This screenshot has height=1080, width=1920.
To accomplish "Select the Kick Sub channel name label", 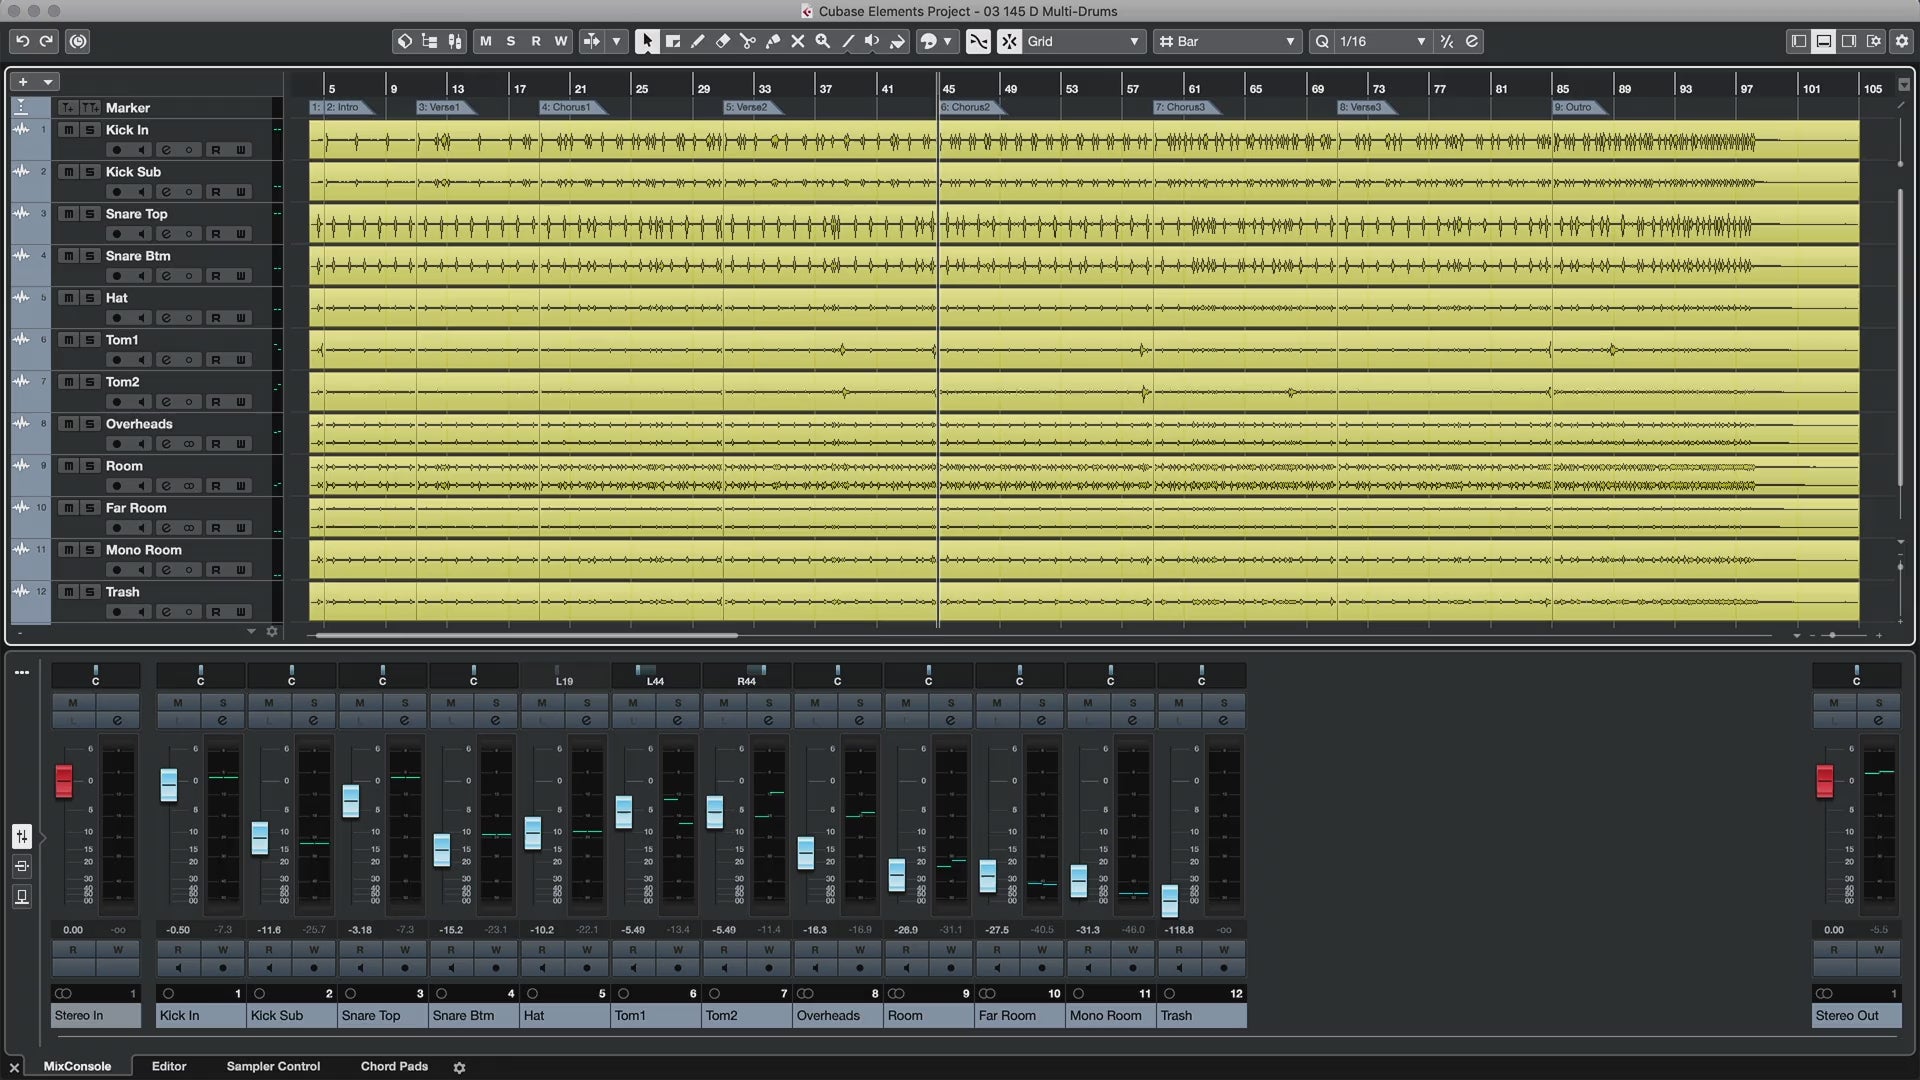I will pyautogui.click(x=291, y=1015).
